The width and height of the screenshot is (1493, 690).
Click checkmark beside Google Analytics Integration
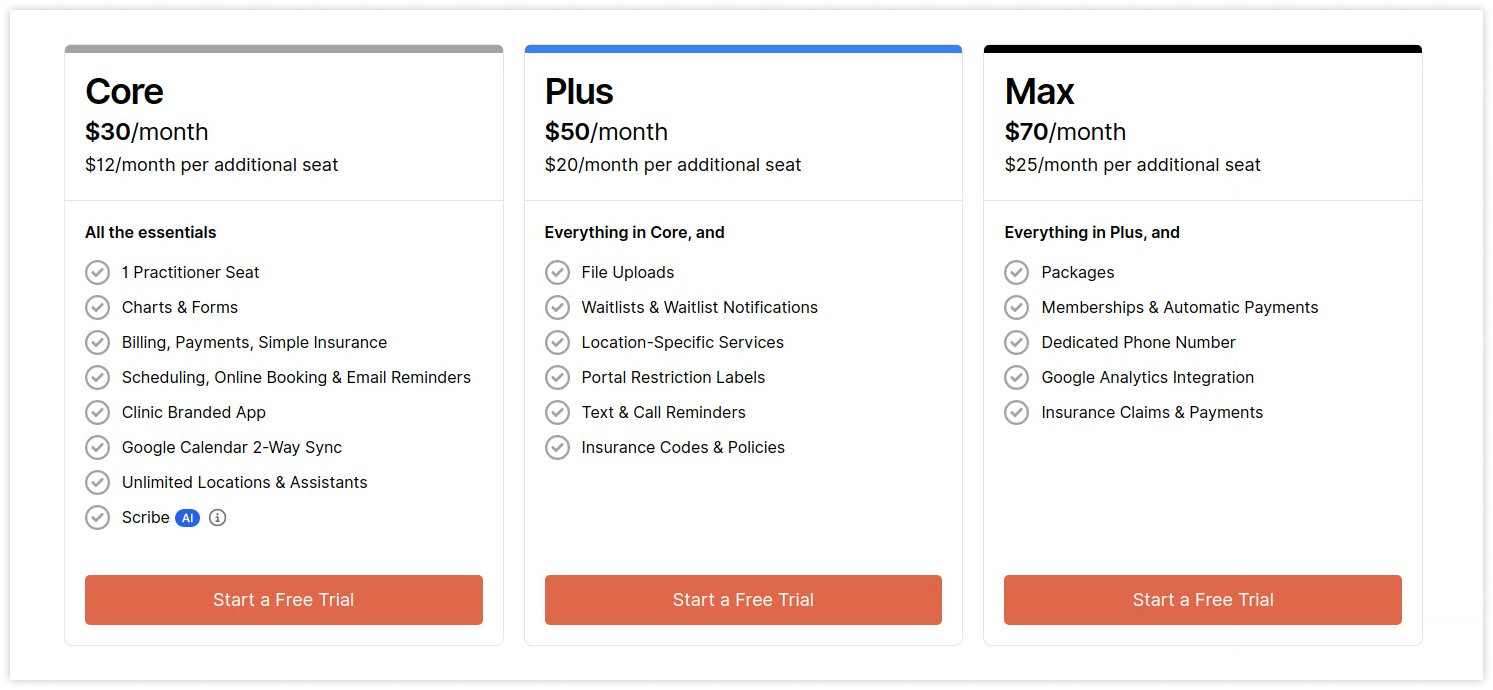click(x=1016, y=377)
